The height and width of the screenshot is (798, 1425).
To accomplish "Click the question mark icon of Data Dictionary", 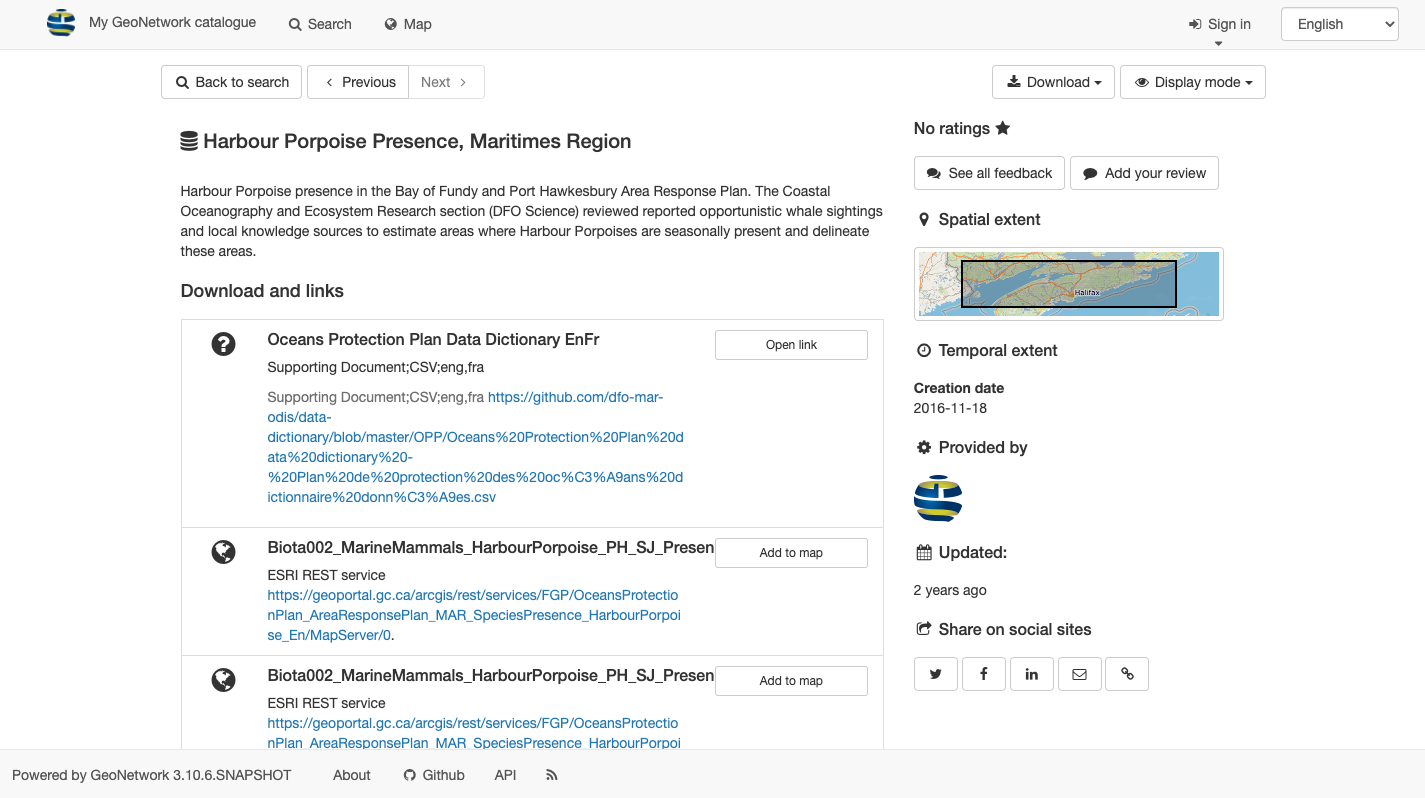I will coord(223,344).
